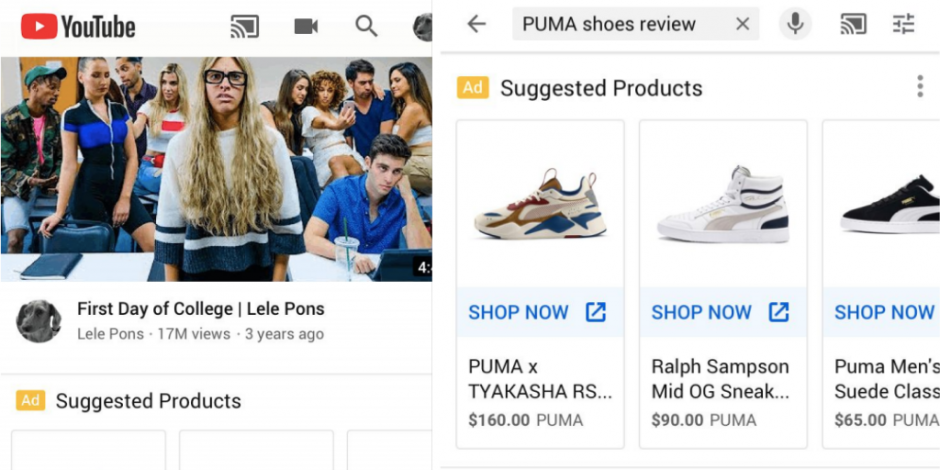Open the account profile avatar
940x470 pixels.
coord(423,27)
